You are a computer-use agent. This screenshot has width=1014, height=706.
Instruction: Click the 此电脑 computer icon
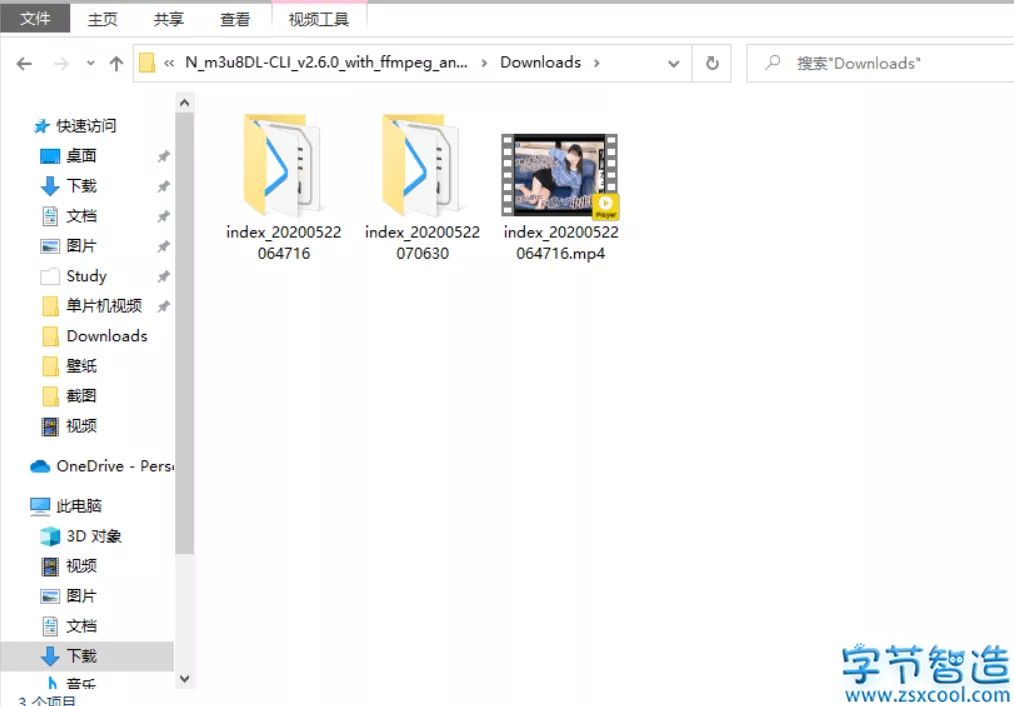[40, 506]
